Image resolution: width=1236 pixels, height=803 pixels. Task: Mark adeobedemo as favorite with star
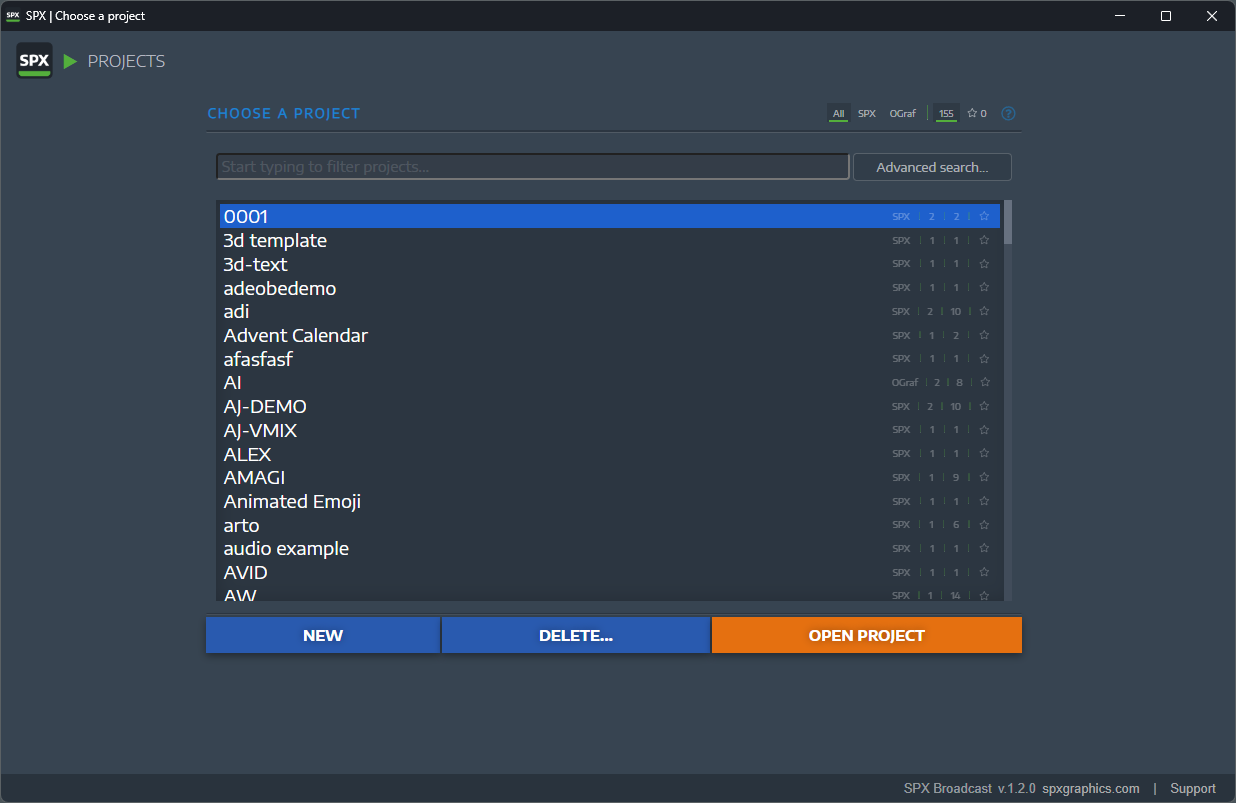[x=984, y=288]
